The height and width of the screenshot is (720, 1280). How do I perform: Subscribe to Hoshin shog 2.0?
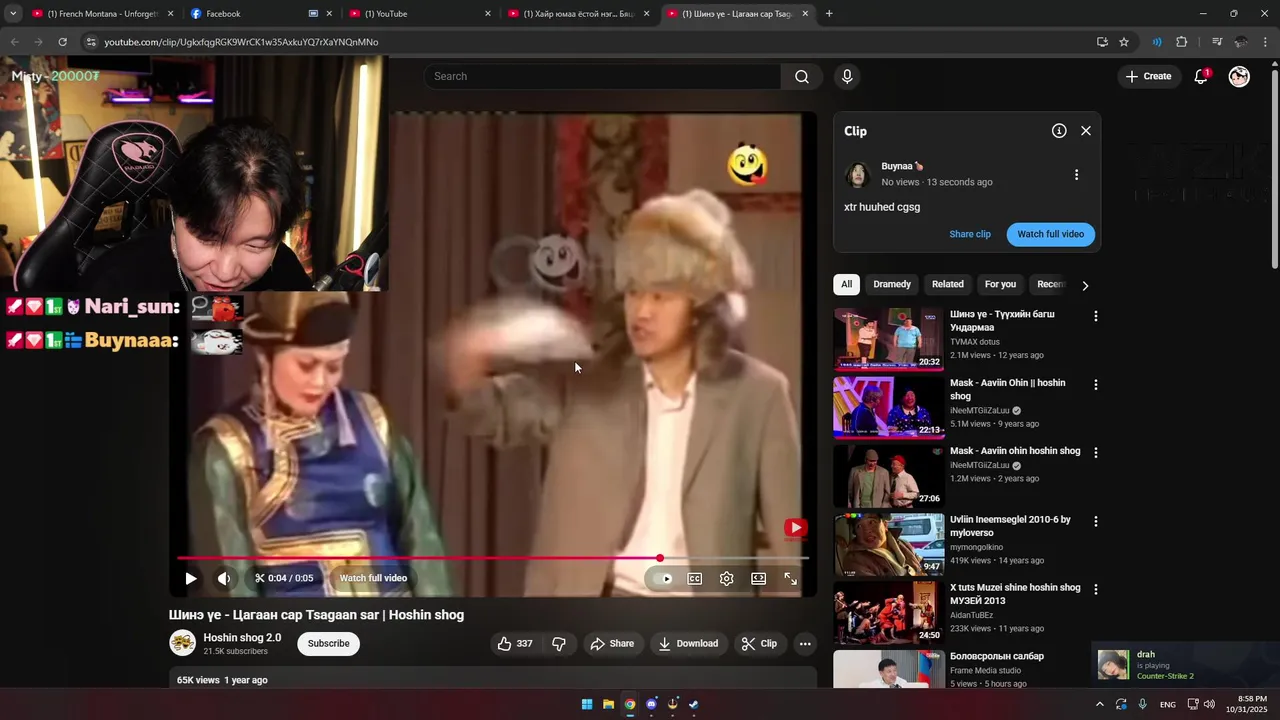328,644
